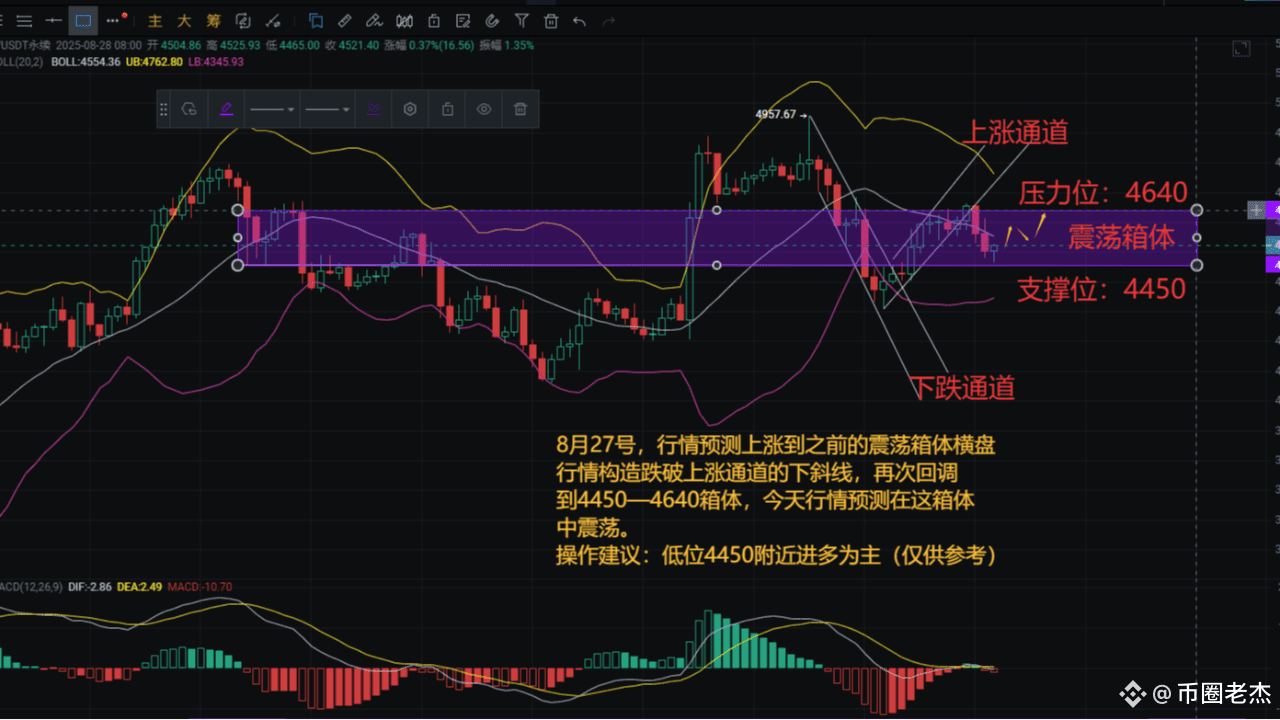1280x720 pixels.
Task: Click the top-left handle of purple rectangle
Action: tap(237, 210)
